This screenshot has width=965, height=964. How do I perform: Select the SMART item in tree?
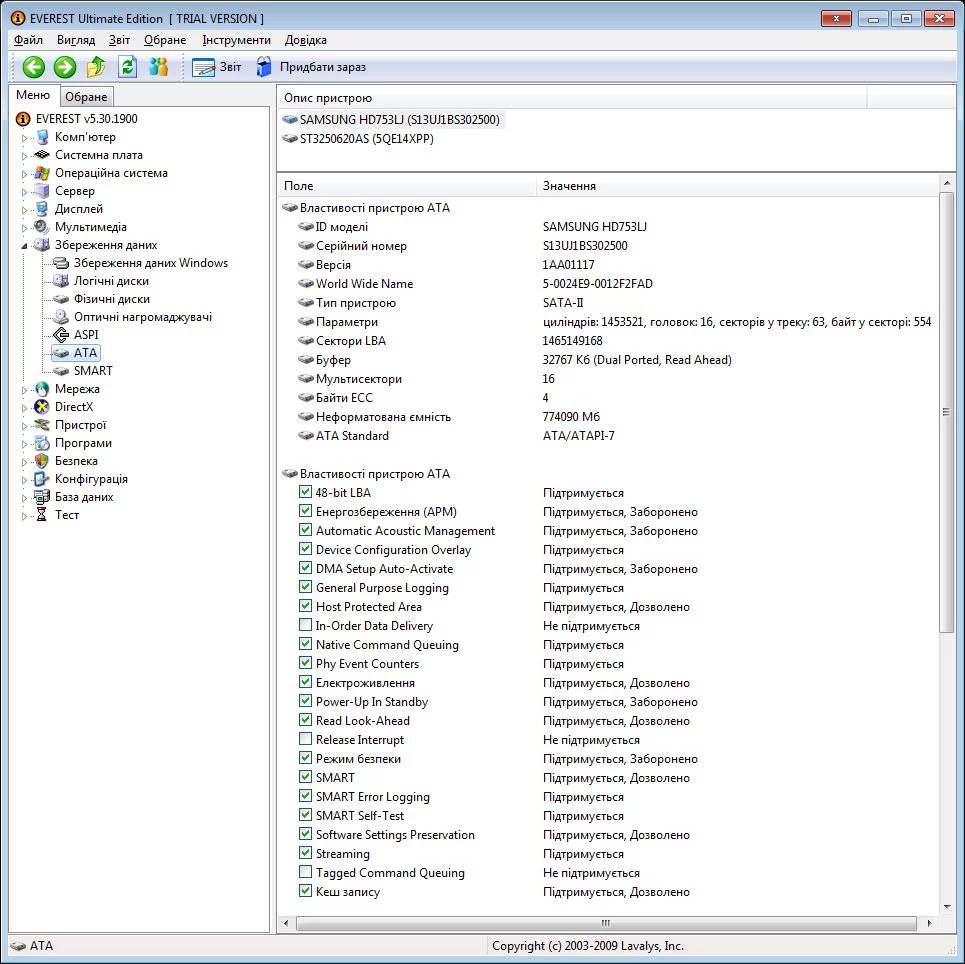point(92,371)
